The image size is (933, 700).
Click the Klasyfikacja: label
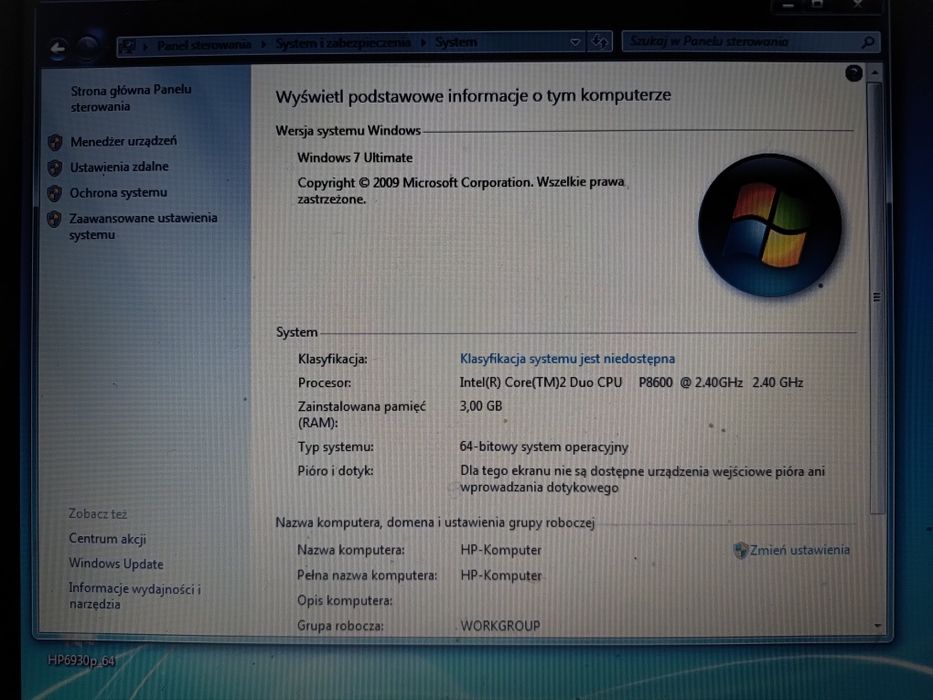[x=333, y=359]
